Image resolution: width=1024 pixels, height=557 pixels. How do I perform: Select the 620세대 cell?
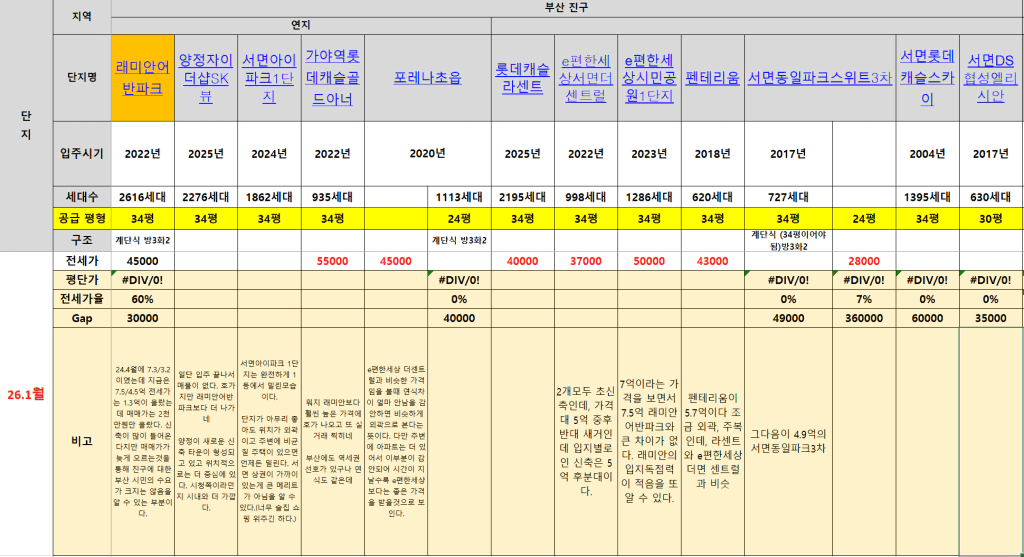point(712,197)
